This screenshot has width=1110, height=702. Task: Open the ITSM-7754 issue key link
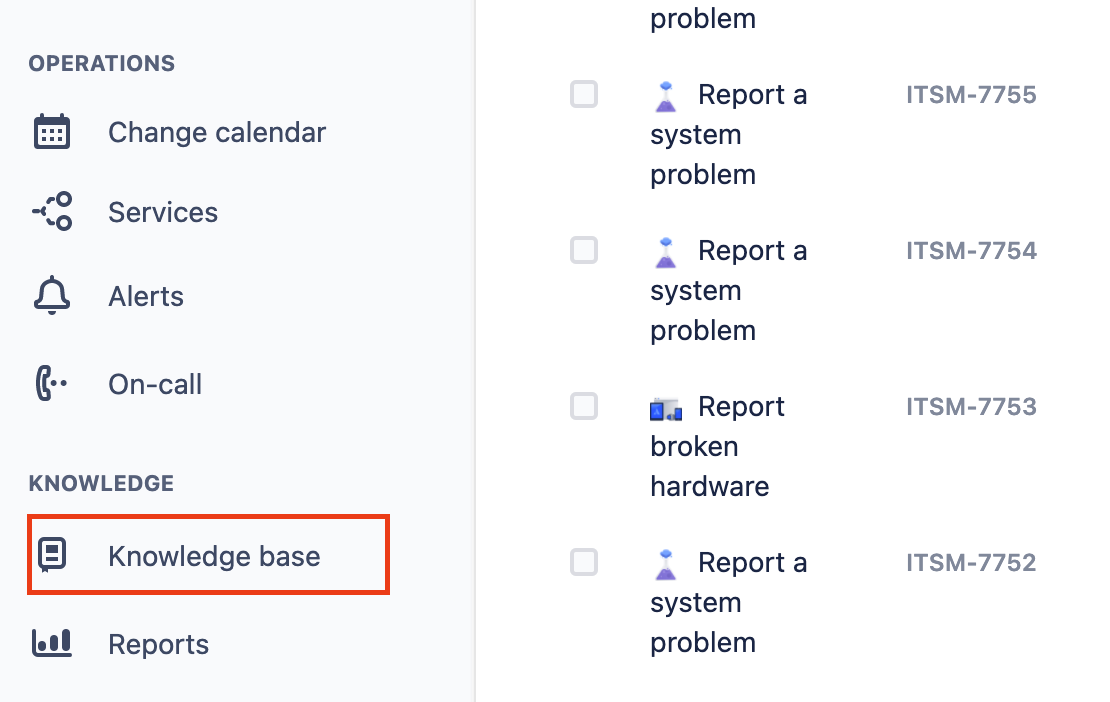pos(970,250)
